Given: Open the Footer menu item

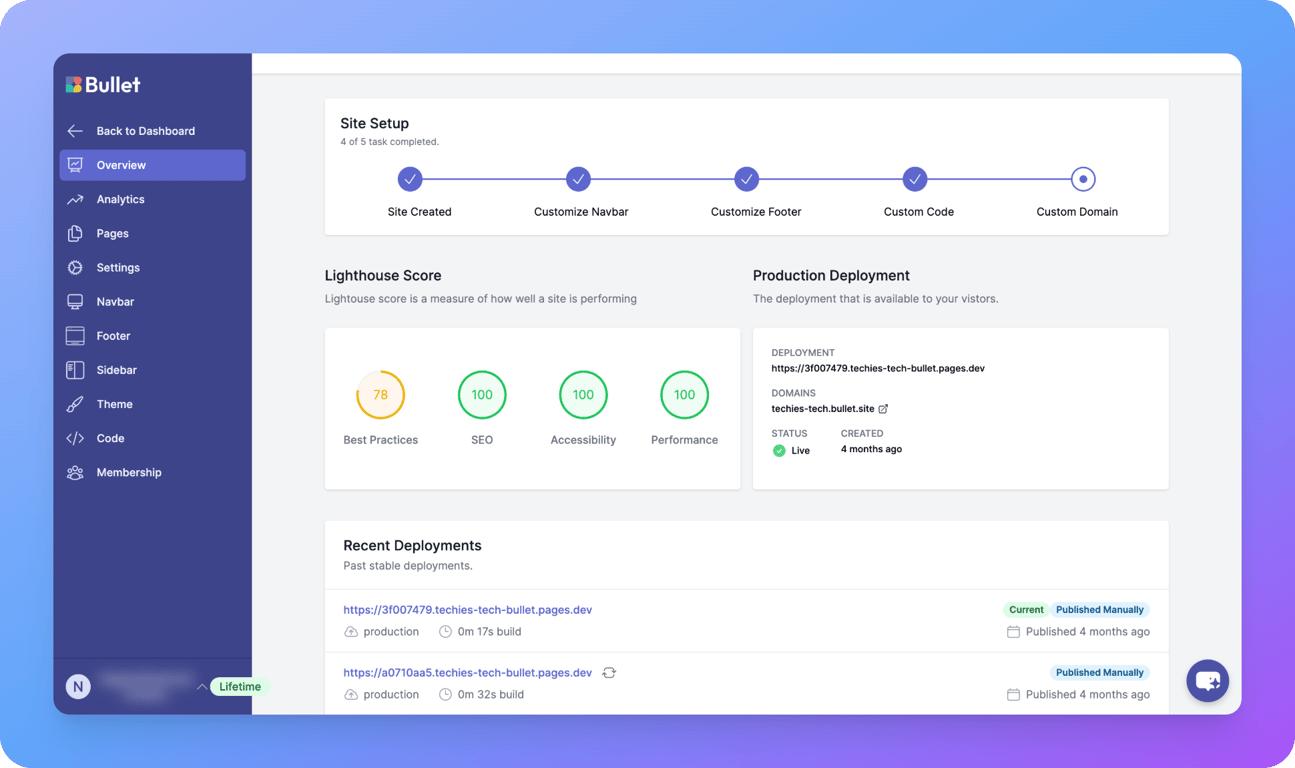Looking at the screenshot, I should [x=152, y=336].
